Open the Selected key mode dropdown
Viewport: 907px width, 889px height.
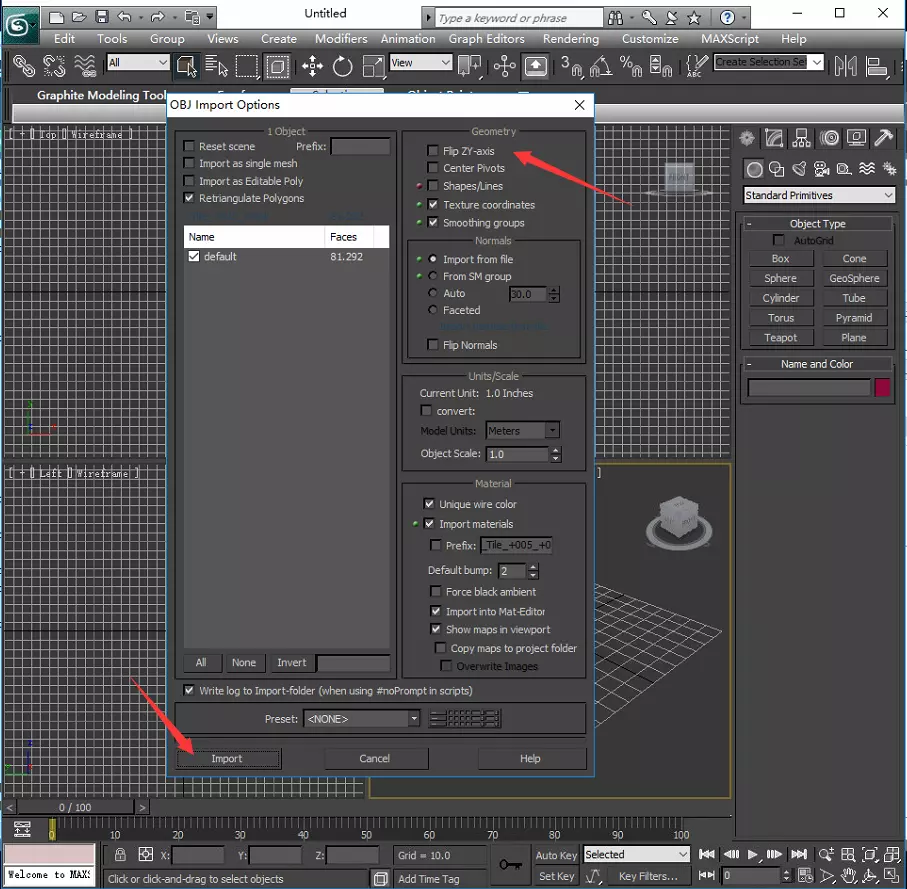click(x=636, y=854)
